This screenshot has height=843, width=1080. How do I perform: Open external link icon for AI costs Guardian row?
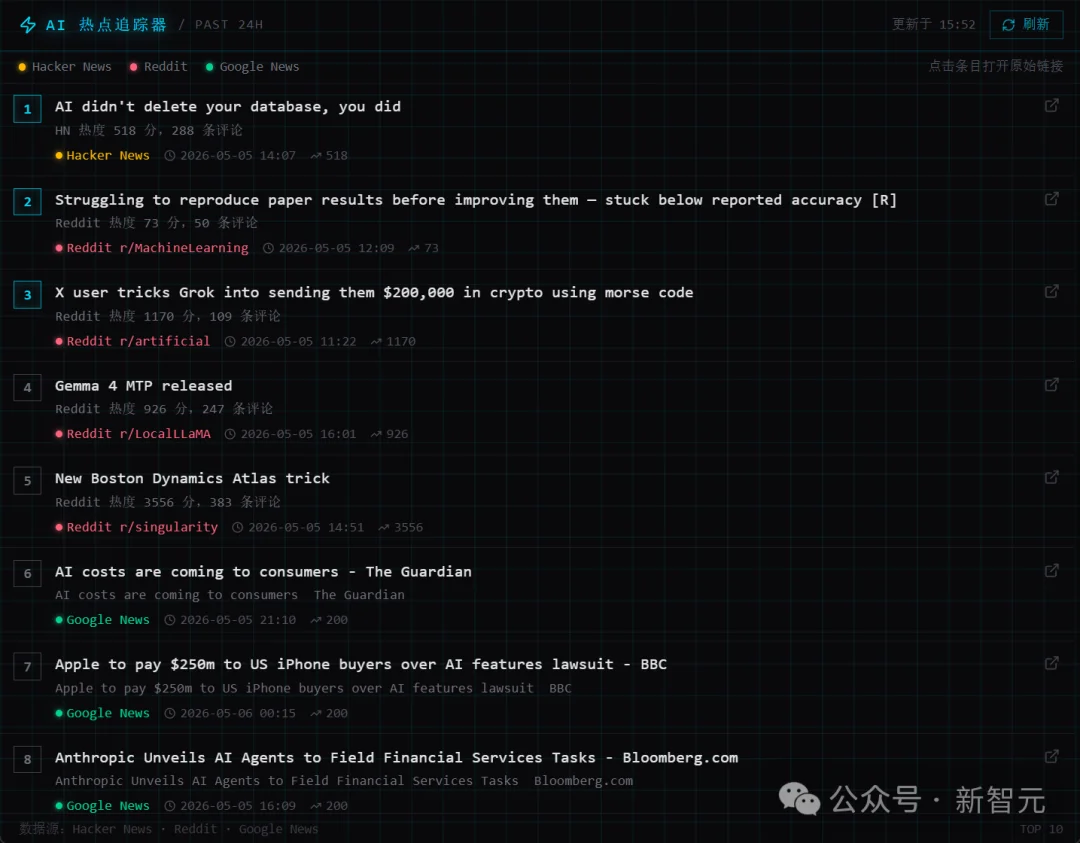(x=1051, y=570)
